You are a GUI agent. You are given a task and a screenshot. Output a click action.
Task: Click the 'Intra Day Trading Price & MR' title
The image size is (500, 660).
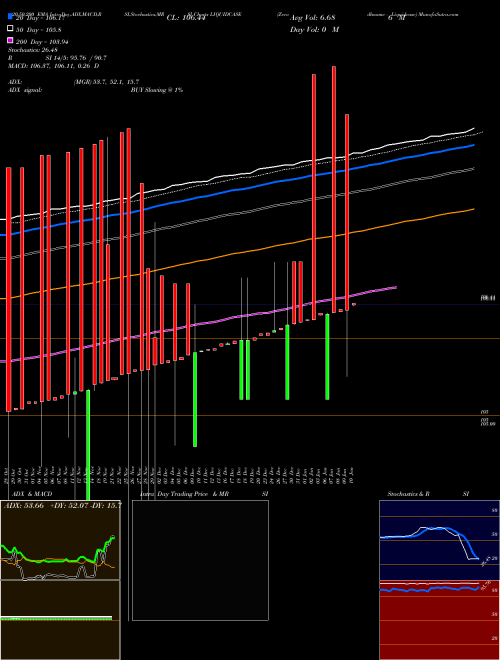(184, 494)
